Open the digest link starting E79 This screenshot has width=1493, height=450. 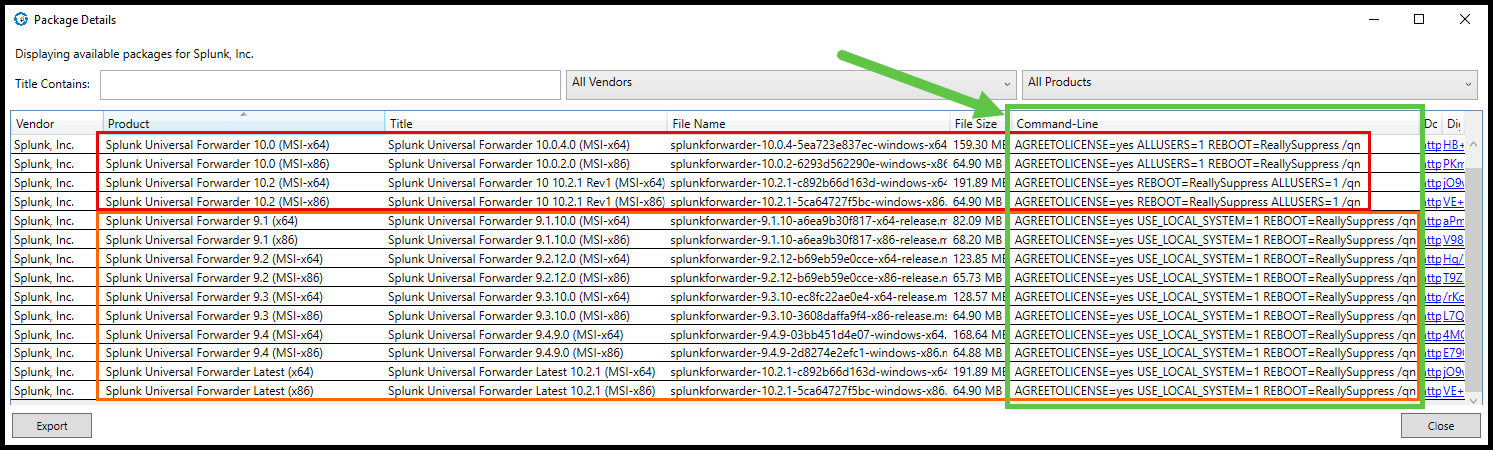[x=1454, y=354]
